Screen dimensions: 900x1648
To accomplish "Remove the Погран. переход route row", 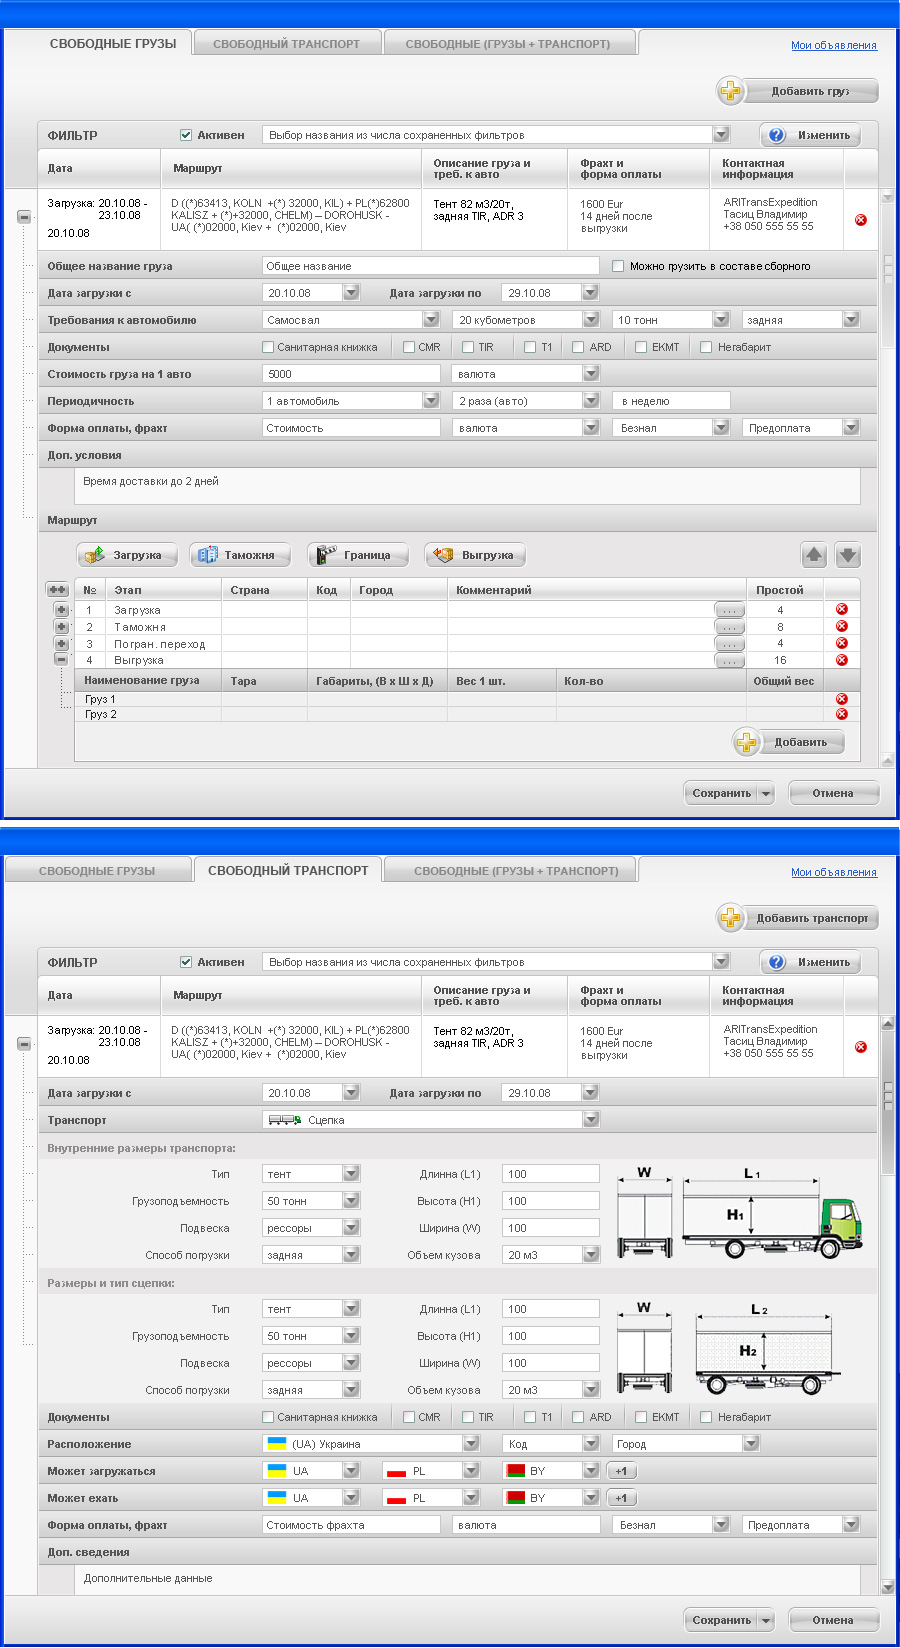I will click(x=841, y=643).
